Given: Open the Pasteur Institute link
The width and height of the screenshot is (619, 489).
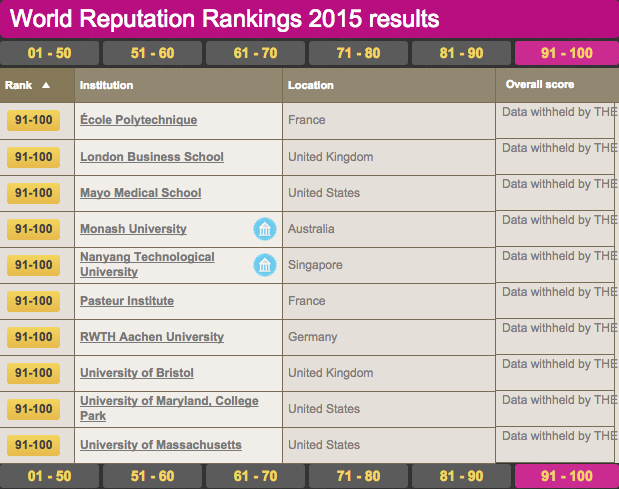Looking at the screenshot, I should [127, 301].
